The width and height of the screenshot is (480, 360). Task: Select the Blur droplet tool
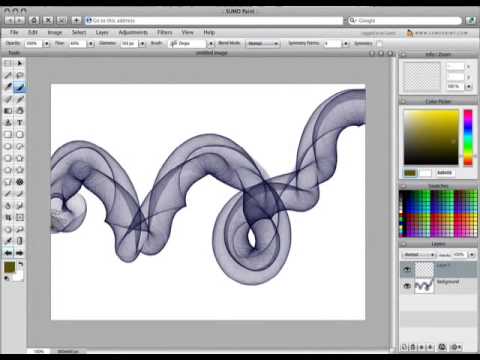point(8,206)
